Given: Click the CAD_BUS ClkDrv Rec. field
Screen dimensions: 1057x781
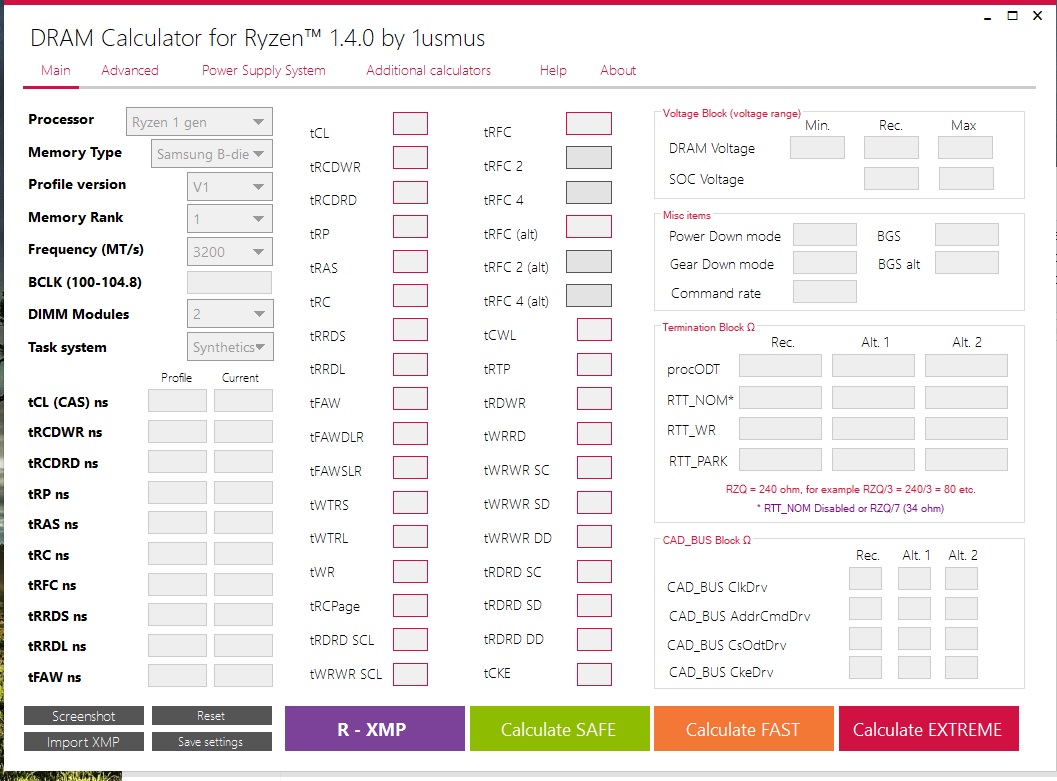Looking at the screenshot, I should pyautogui.click(x=866, y=579).
